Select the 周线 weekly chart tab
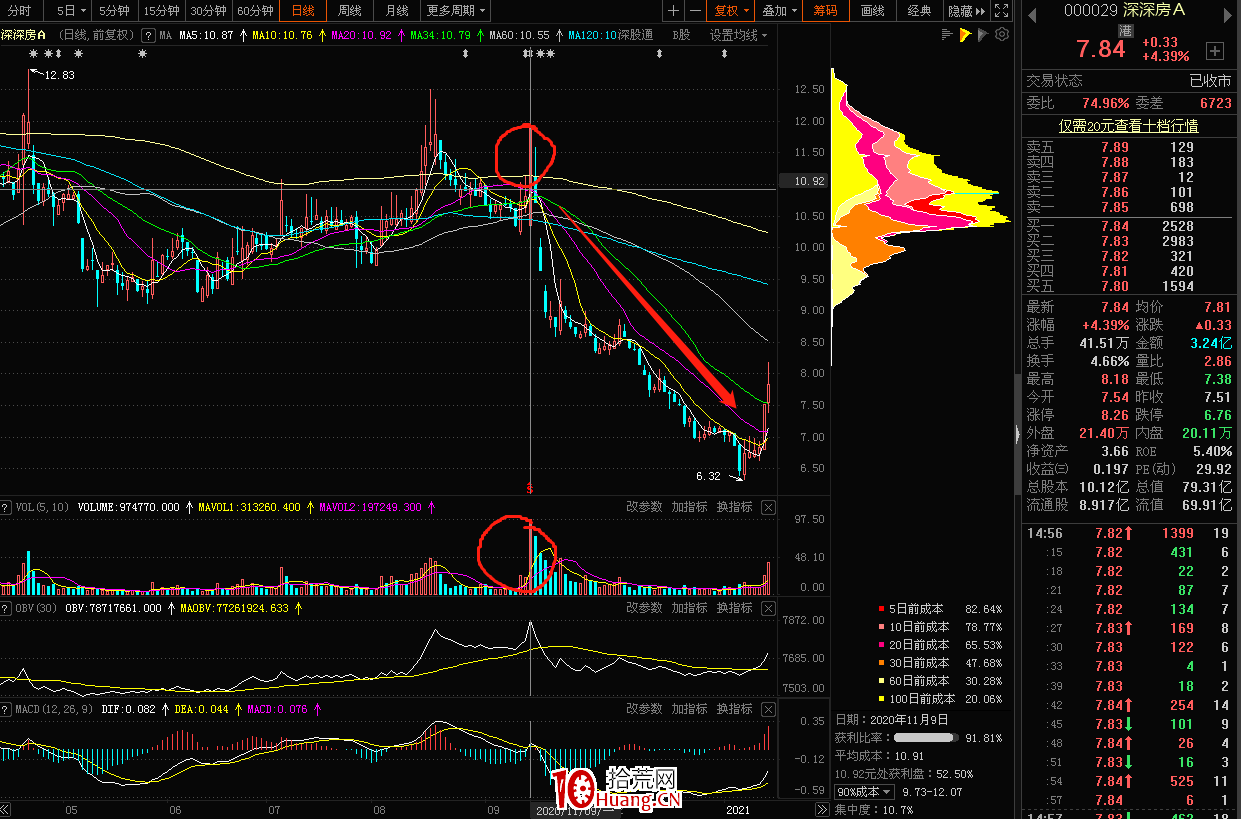1241x819 pixels. click(350, 11)
